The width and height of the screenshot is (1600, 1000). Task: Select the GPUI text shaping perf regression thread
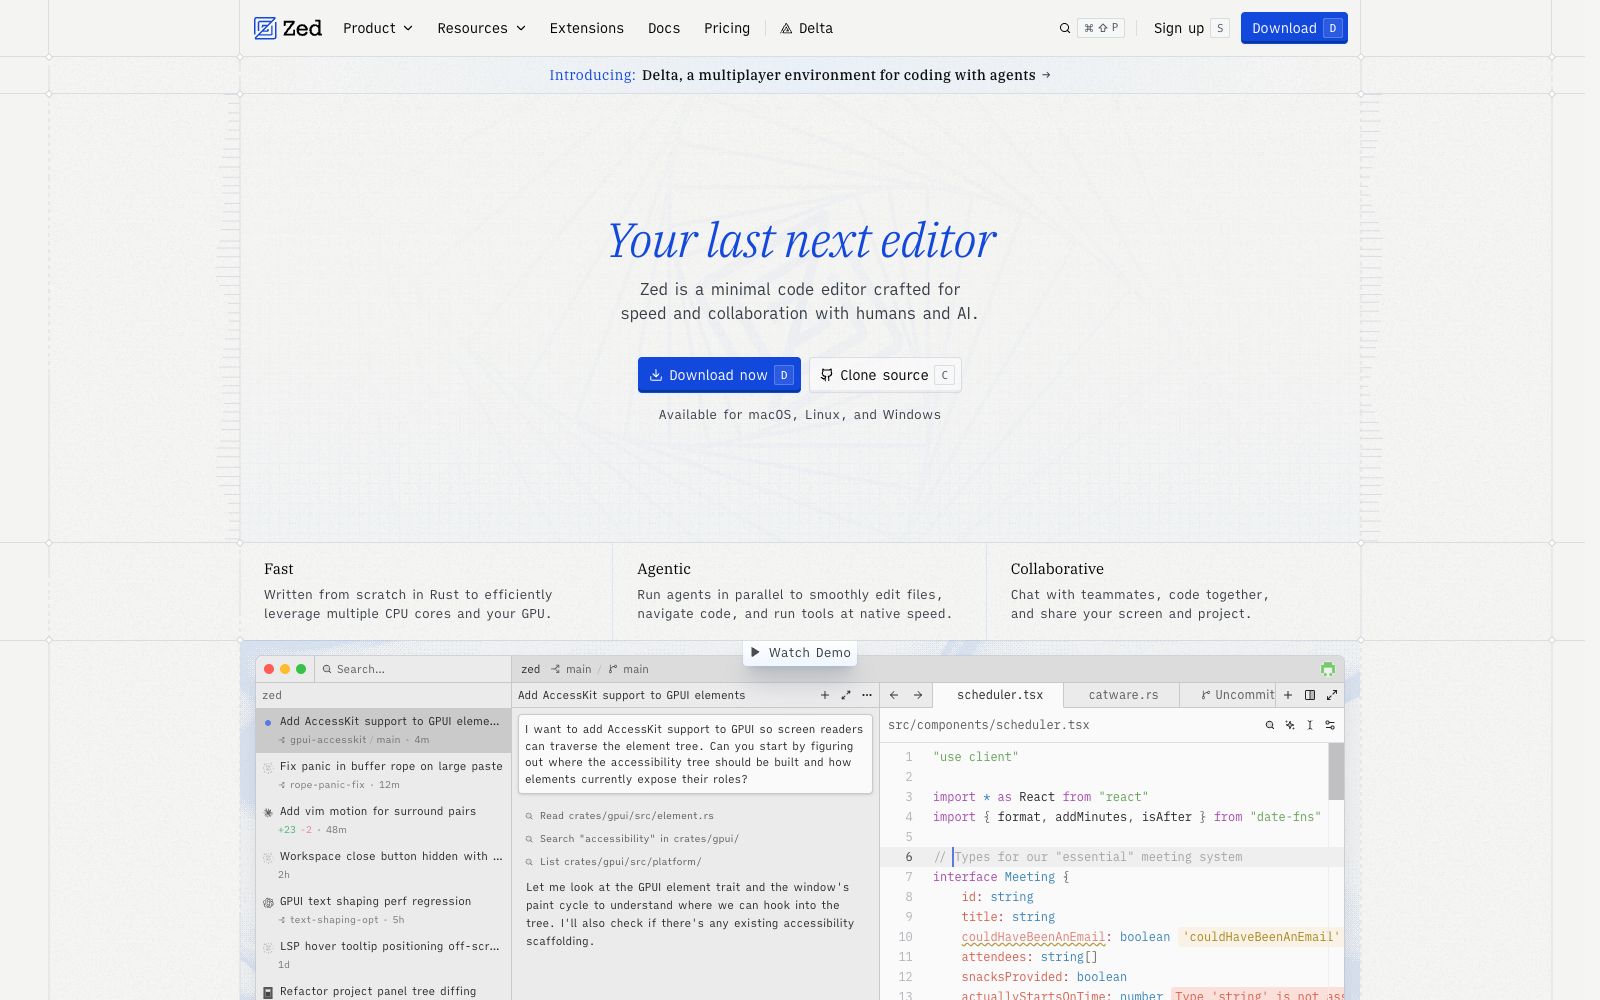coord(384,910)
